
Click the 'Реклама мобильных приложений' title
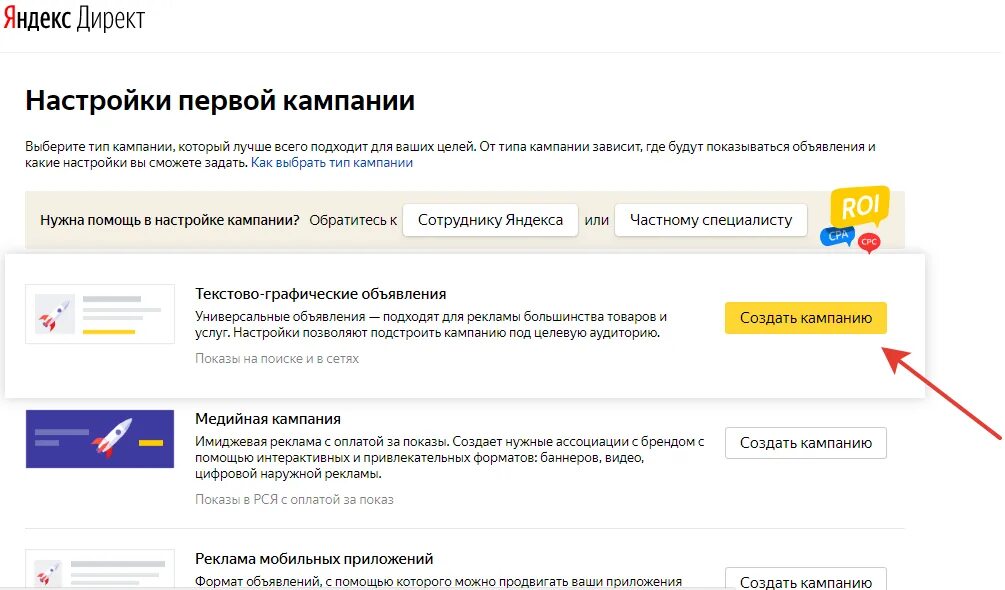tap(314, 559)
